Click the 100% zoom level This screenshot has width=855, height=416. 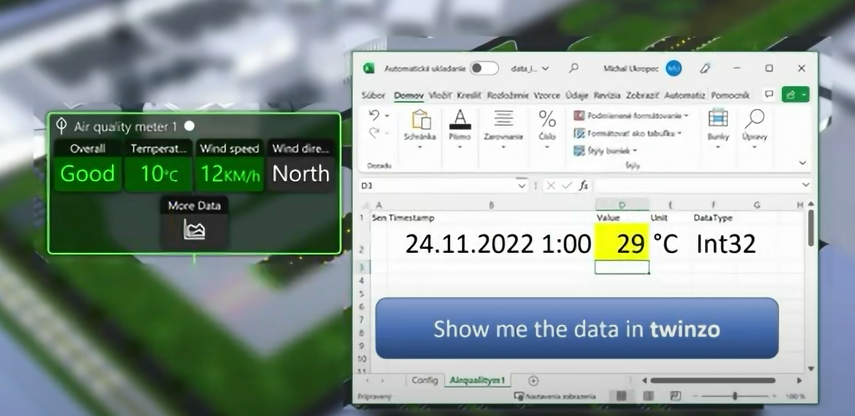[796, 396]
